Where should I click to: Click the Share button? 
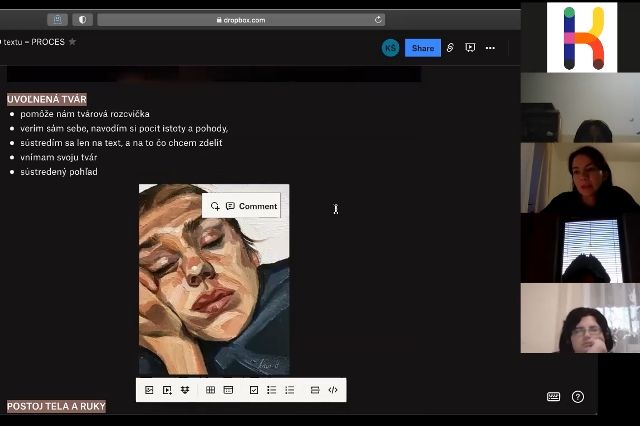(x=422, y=48)
